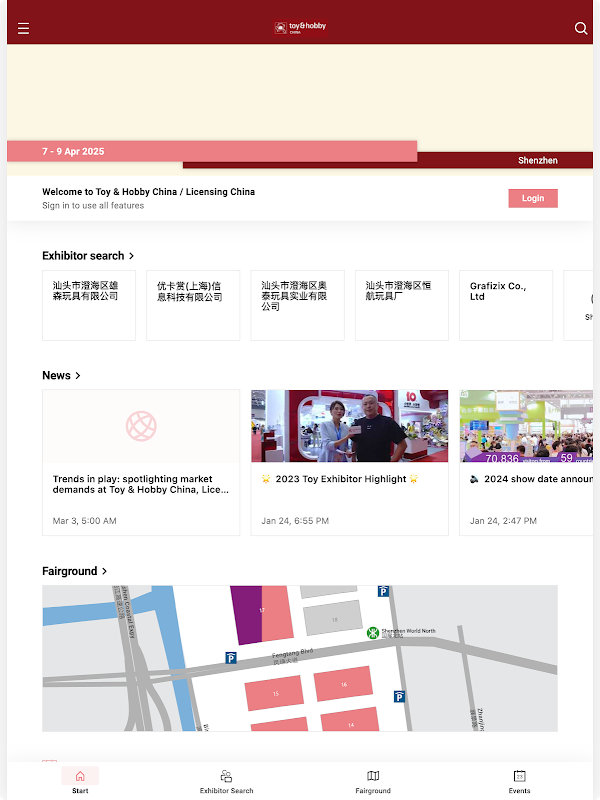Expand the Fairground chevron arrow
This screenshot has width=600, height=800.
[x=105, y=571]
